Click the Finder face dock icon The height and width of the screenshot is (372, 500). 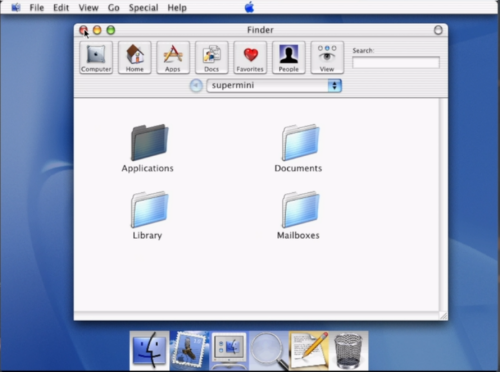pos(149,350)
